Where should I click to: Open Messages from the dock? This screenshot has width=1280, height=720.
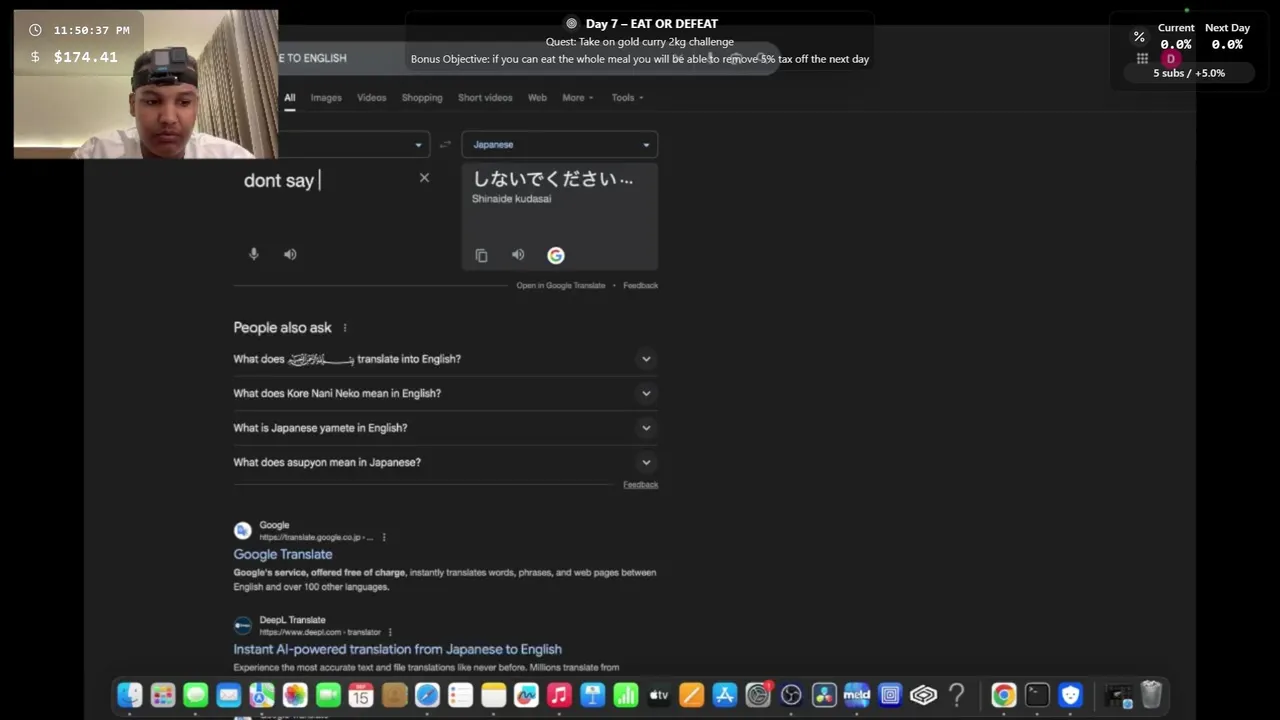tap(196, 695)
